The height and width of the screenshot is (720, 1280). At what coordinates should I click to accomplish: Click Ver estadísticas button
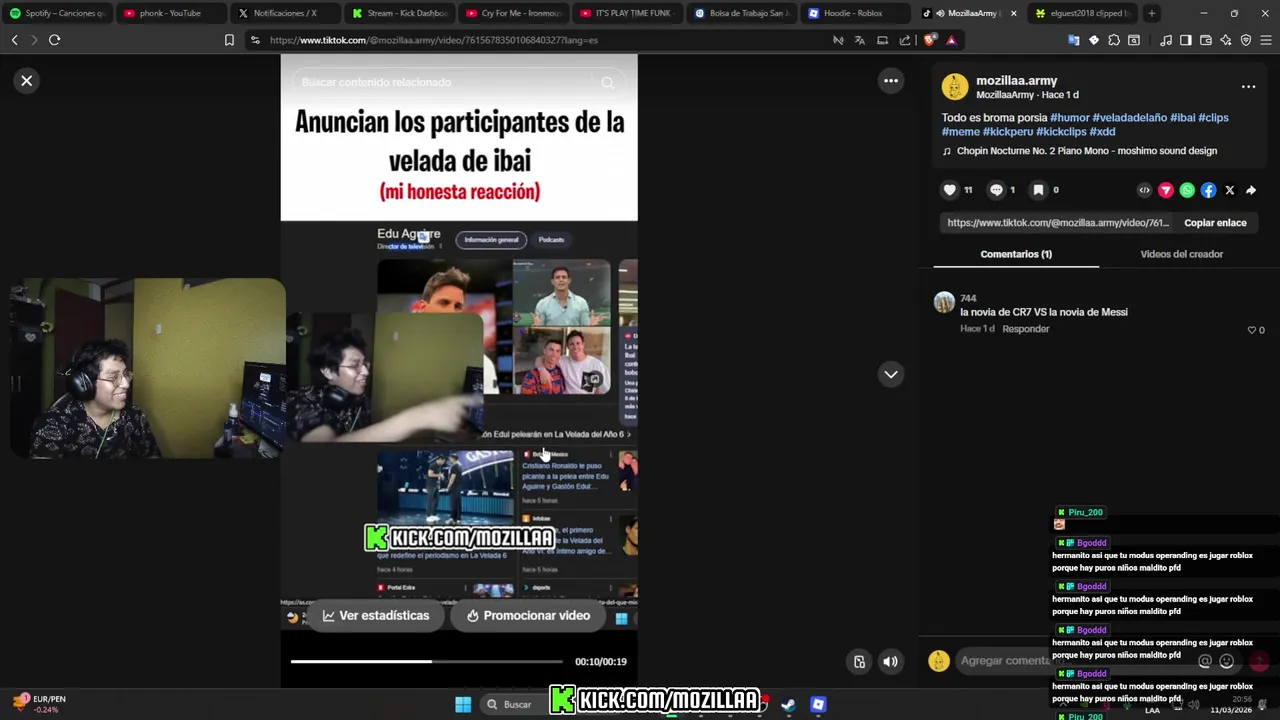[x=376, y=616]
